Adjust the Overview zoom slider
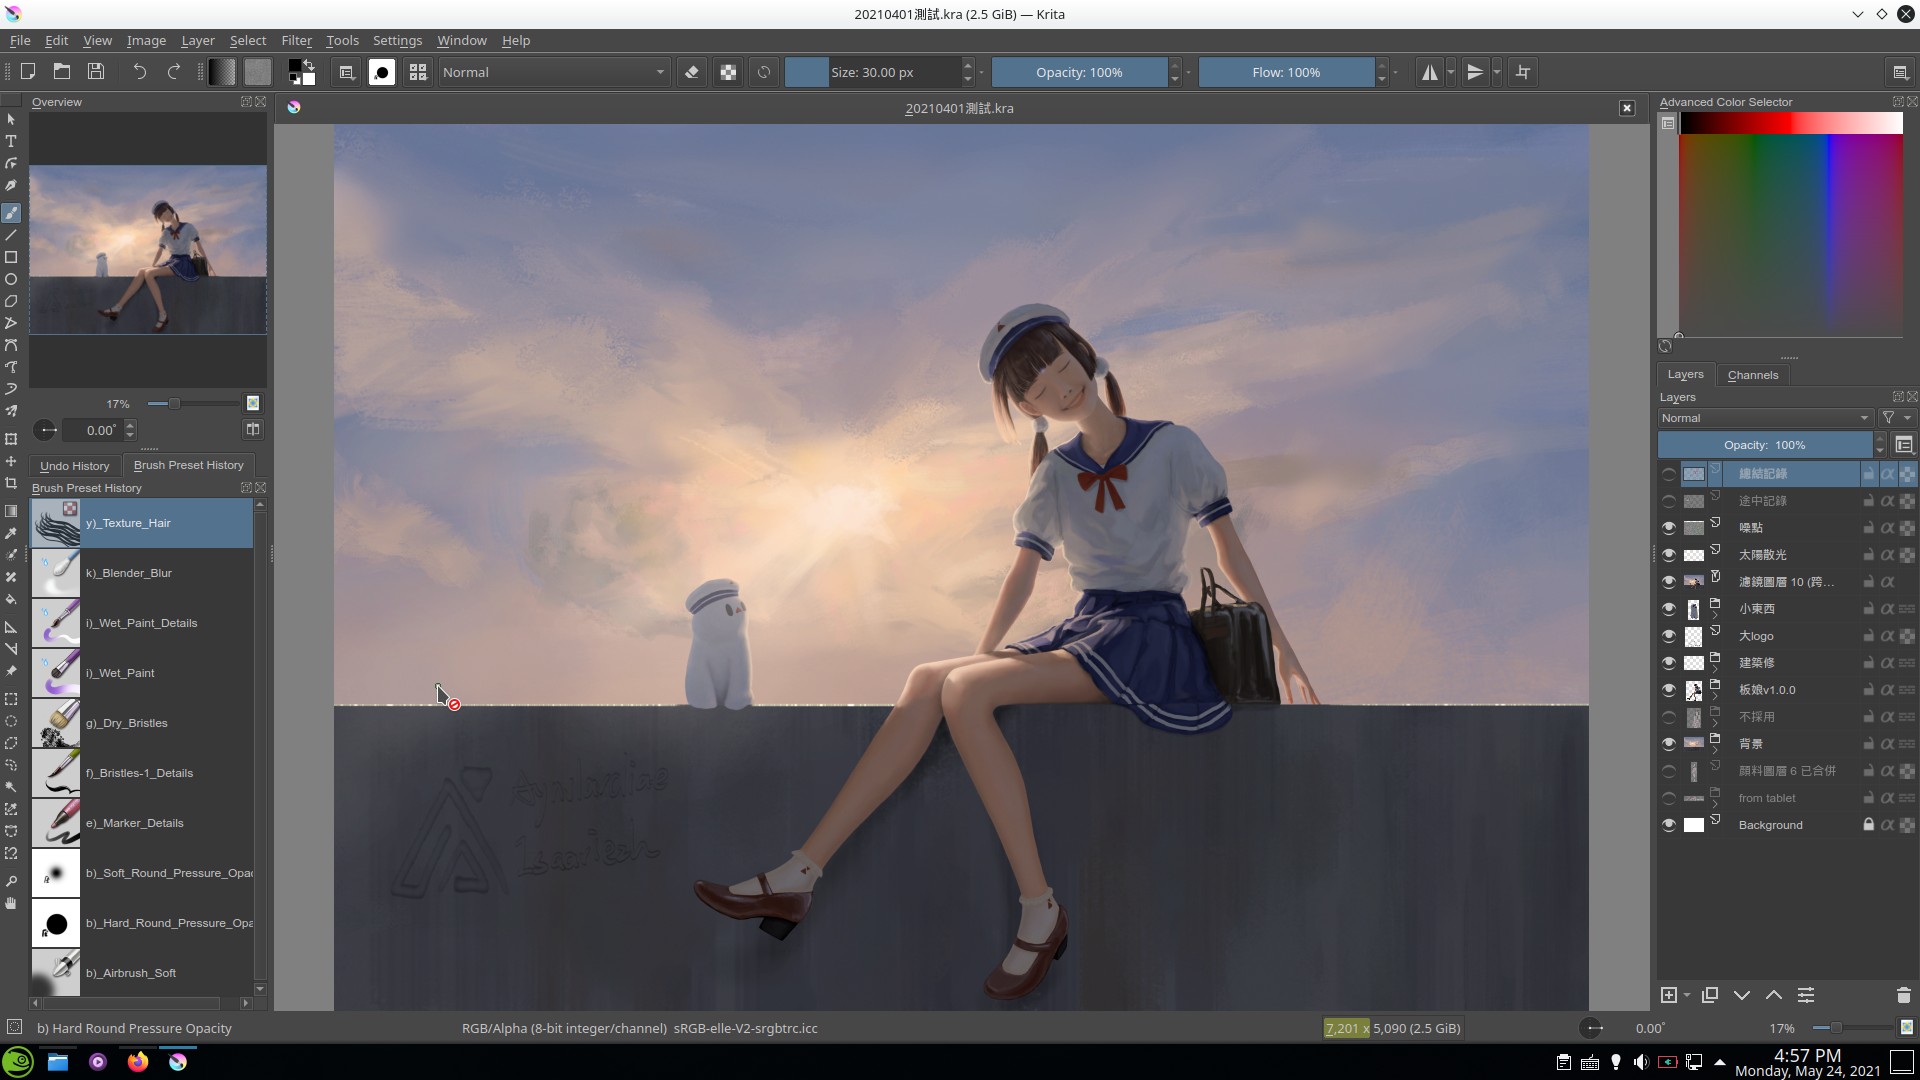This screenshot has width=1920, height=1080. (x=193, y=404)
